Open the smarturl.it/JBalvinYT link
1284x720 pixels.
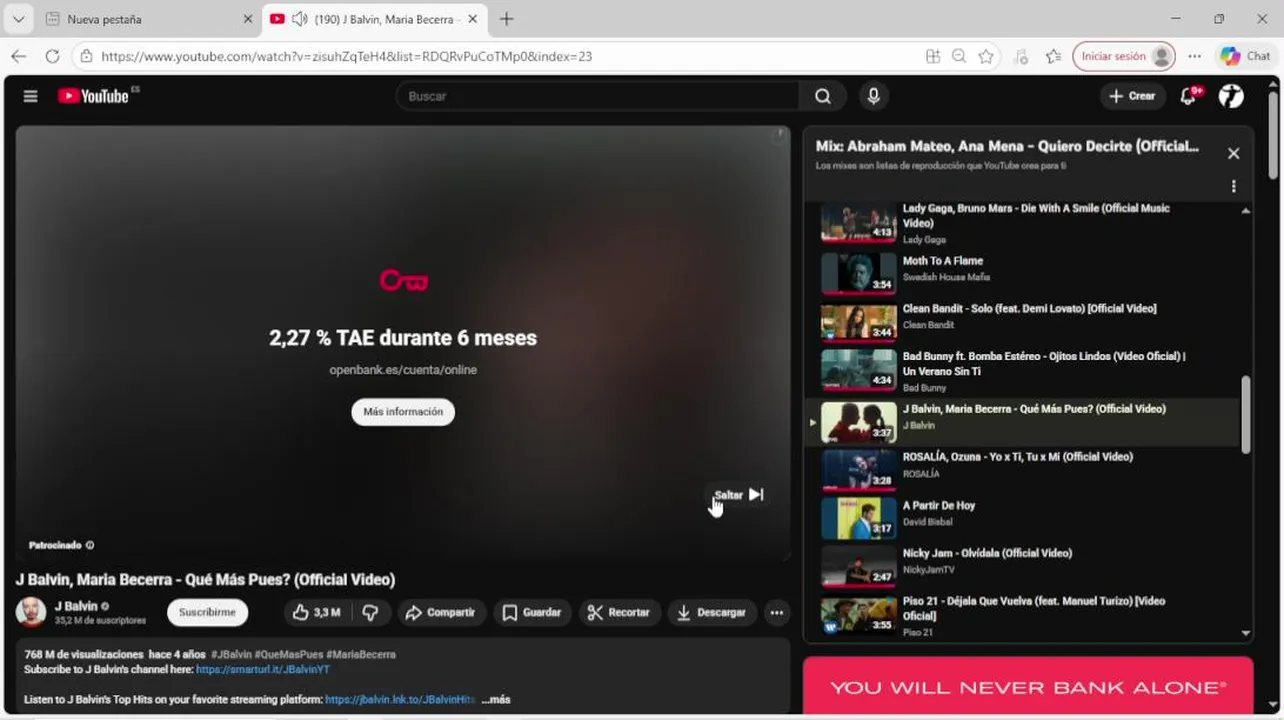(263, 669)
